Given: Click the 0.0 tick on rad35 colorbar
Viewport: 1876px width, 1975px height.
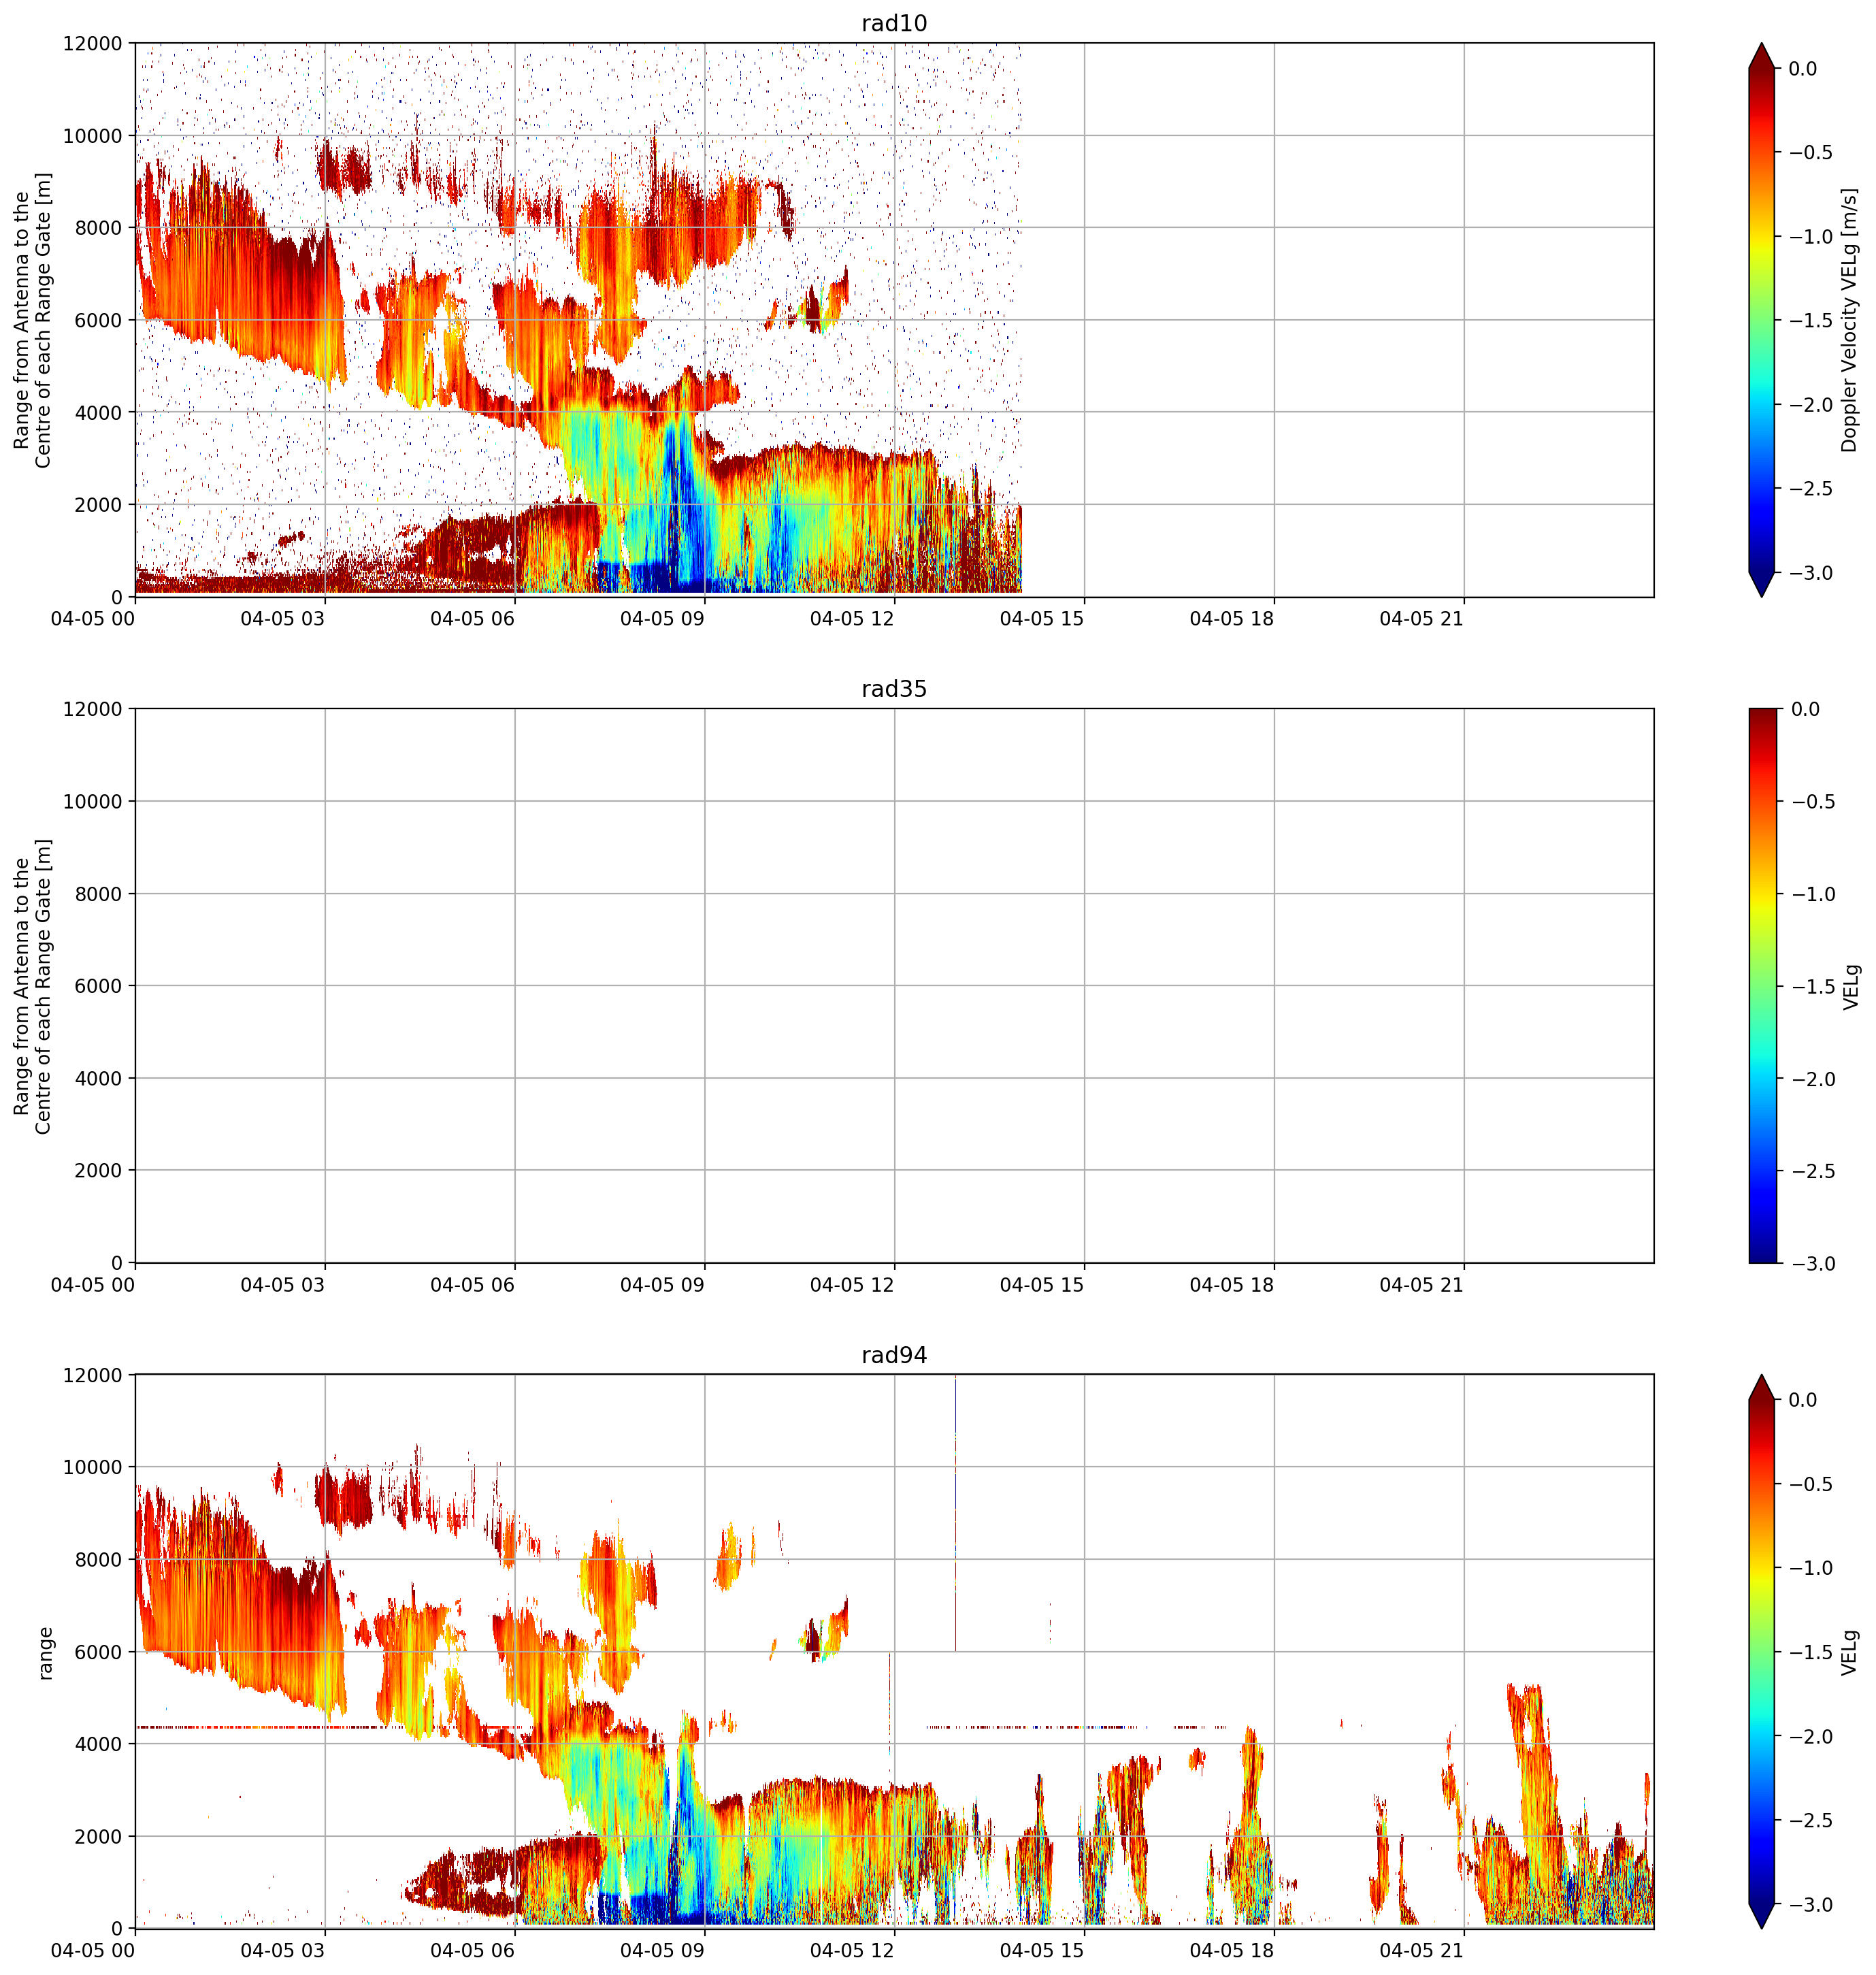Looking at the screenshot, I should [x=1806, y=709].
